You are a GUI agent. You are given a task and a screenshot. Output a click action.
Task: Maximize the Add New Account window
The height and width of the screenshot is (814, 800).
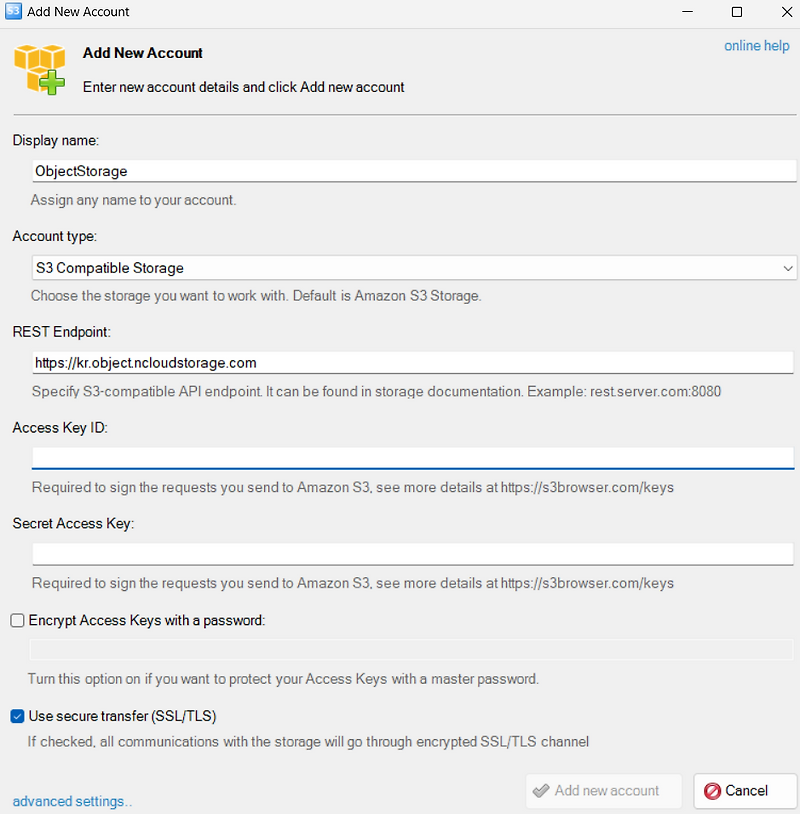click(x=737, y=12)
